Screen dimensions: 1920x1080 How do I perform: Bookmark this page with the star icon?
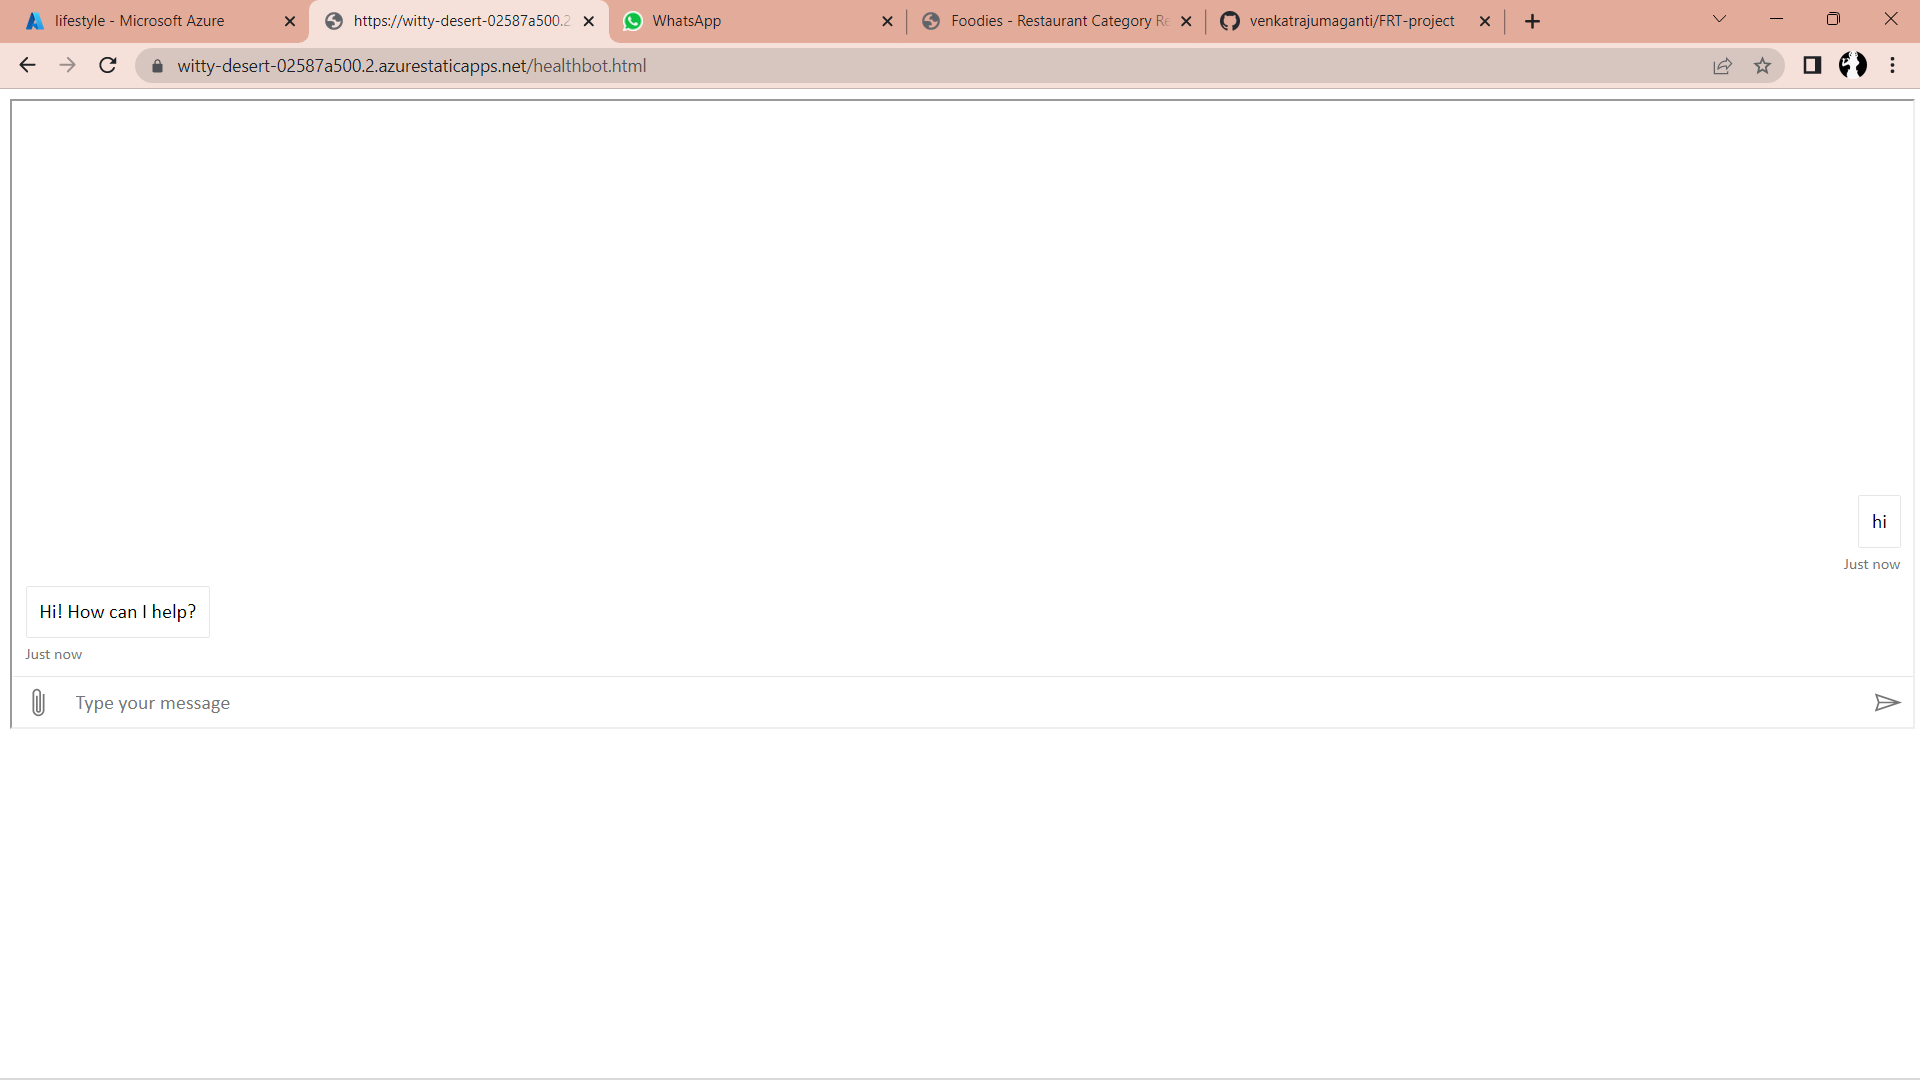tap(1762, 66)
